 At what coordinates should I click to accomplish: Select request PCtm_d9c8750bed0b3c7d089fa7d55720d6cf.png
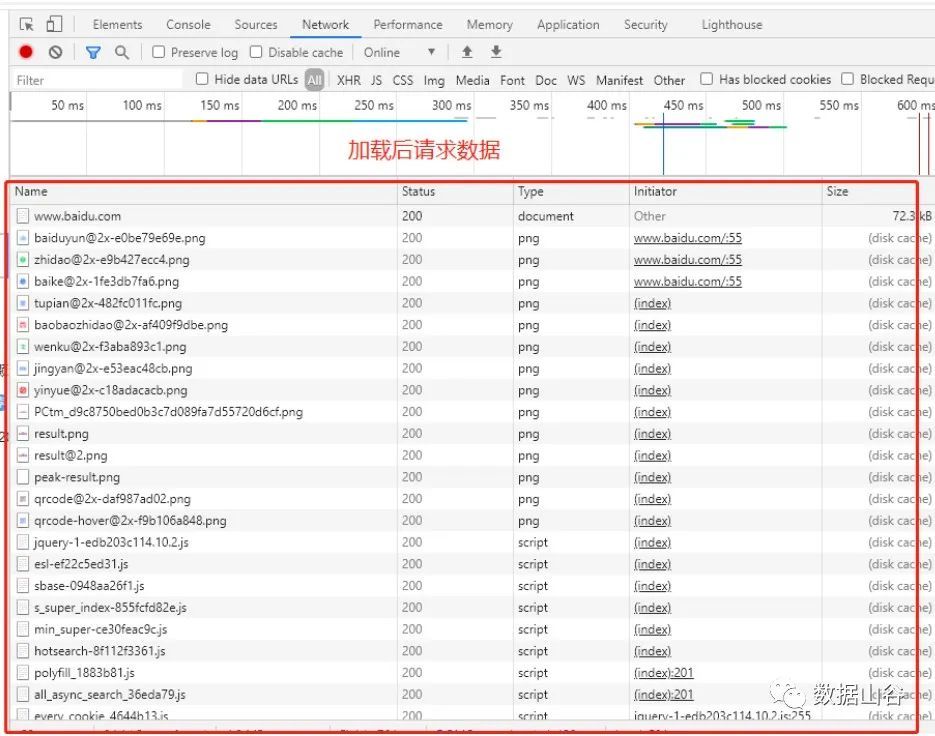168,412
